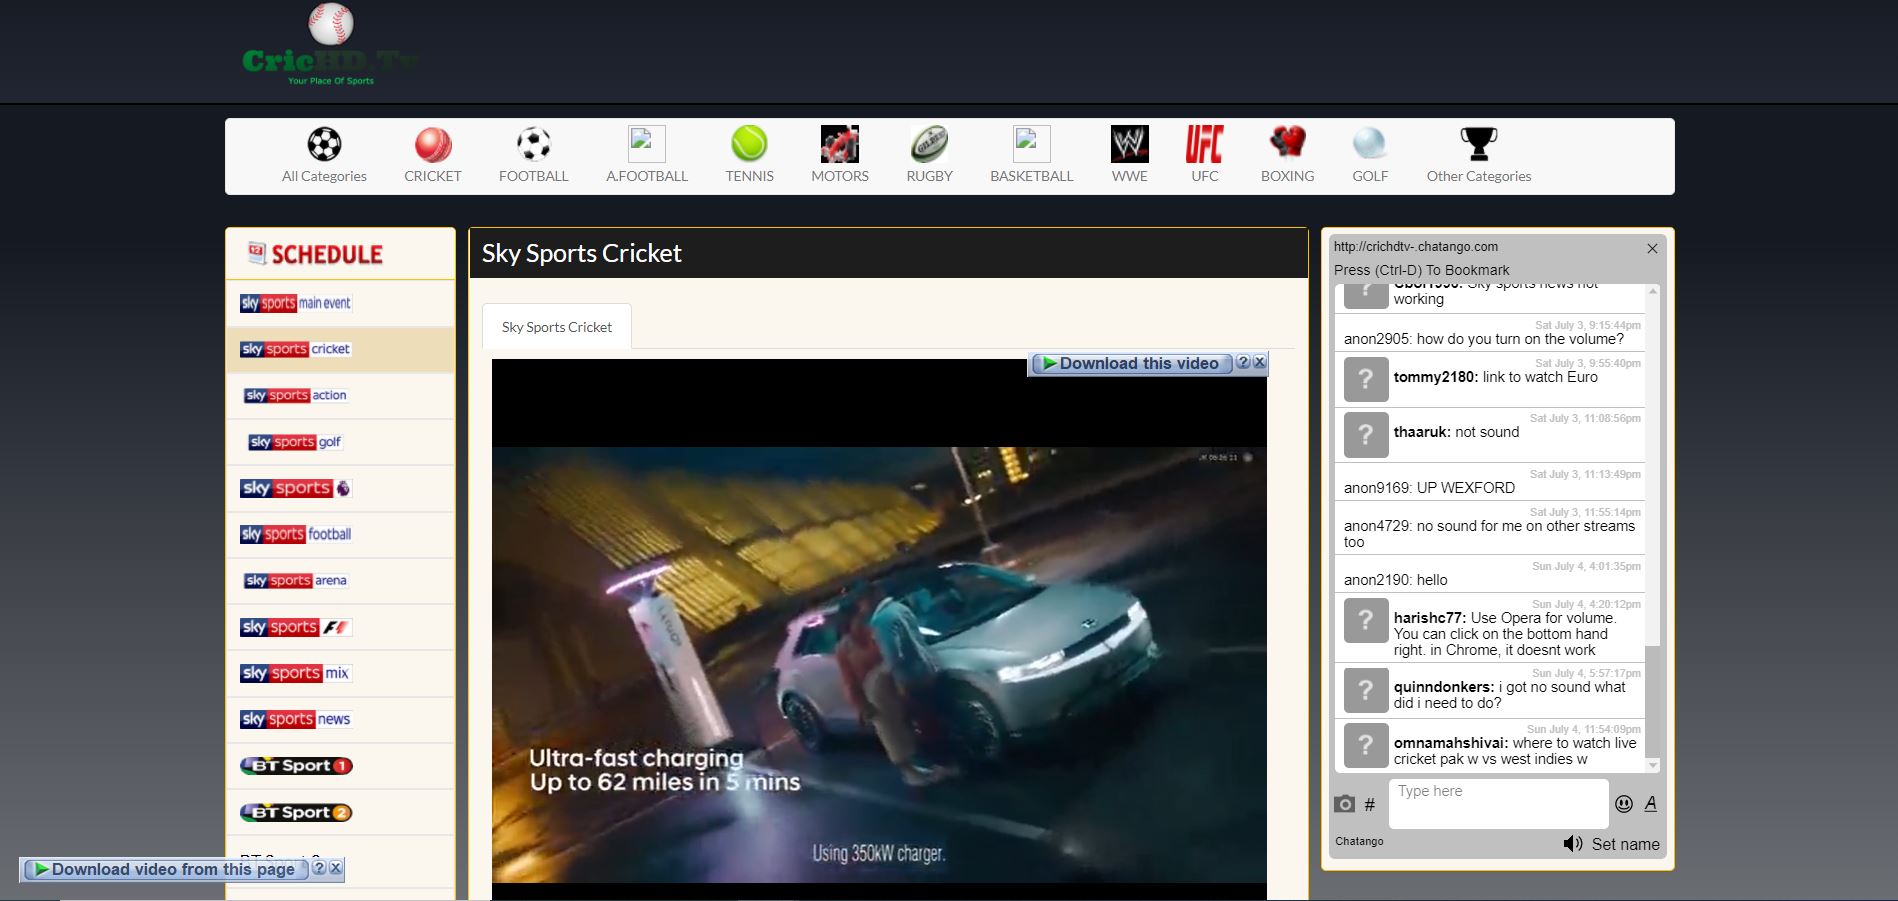Viewport: 1898px width, 901px height.
Task: Click the chat scrollbar down arrow
Action: point(1652,765)
